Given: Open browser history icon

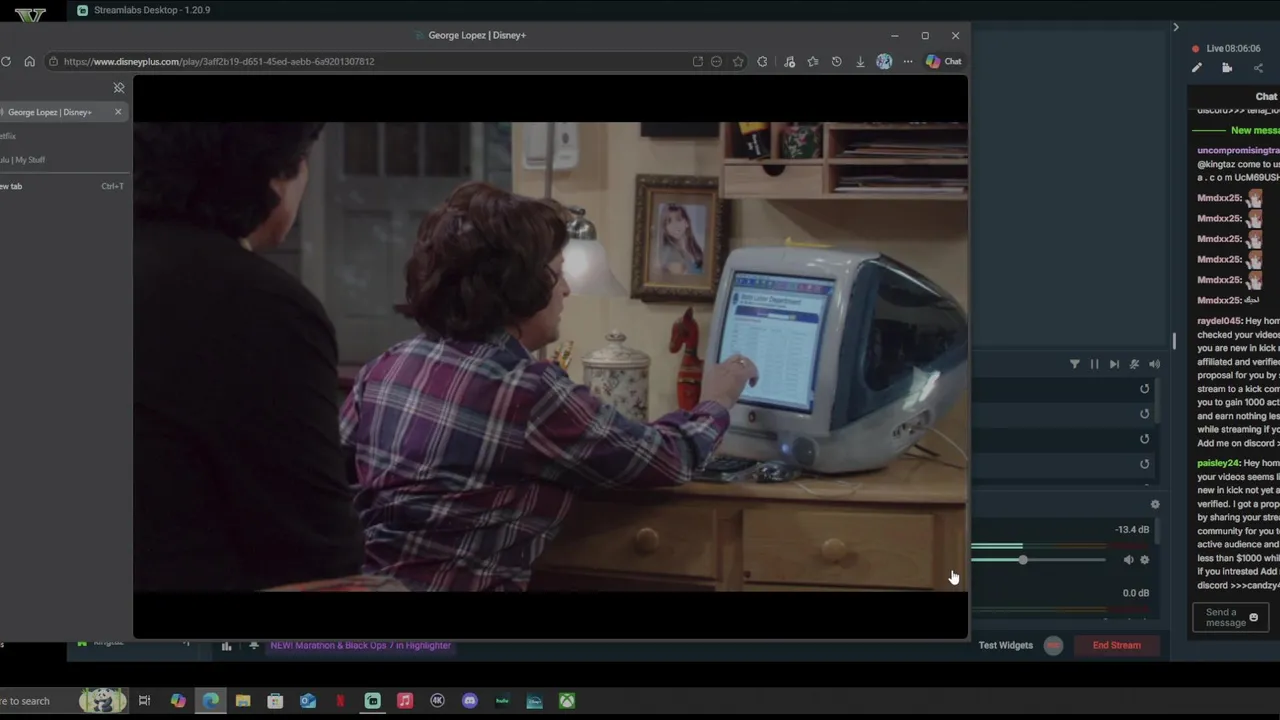Looking at the screenshot, I should click(x=836, y=61).
